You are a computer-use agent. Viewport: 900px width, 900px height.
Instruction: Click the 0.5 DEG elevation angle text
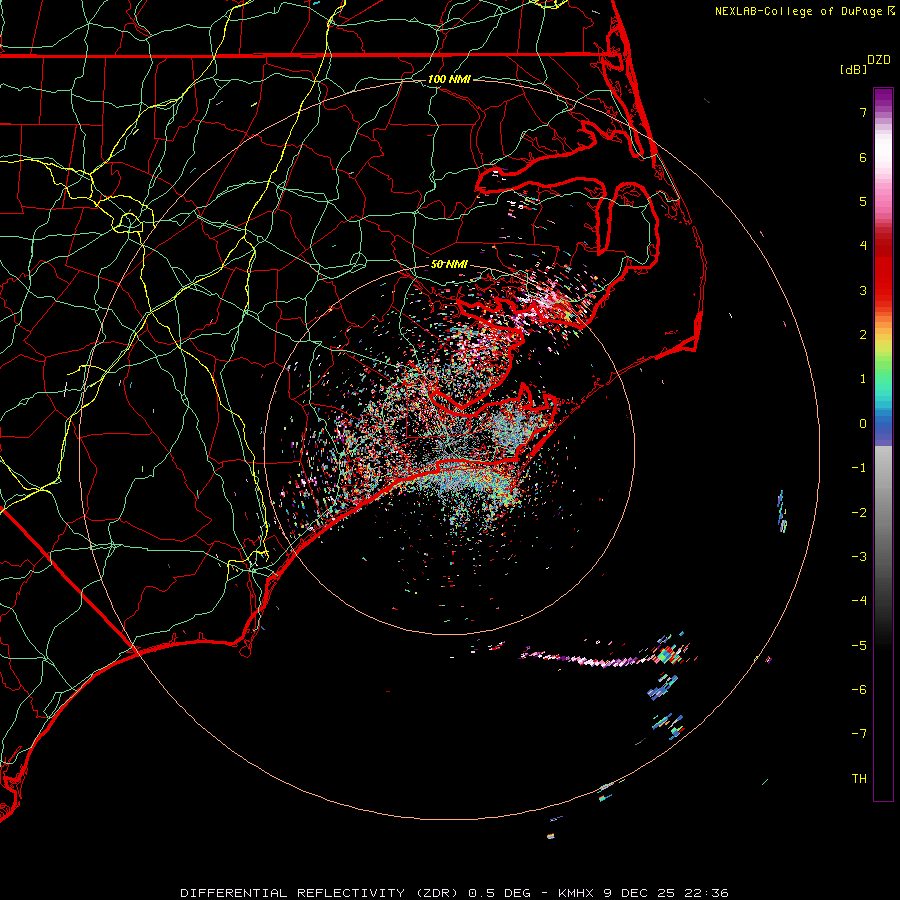(x=499, y=893)
